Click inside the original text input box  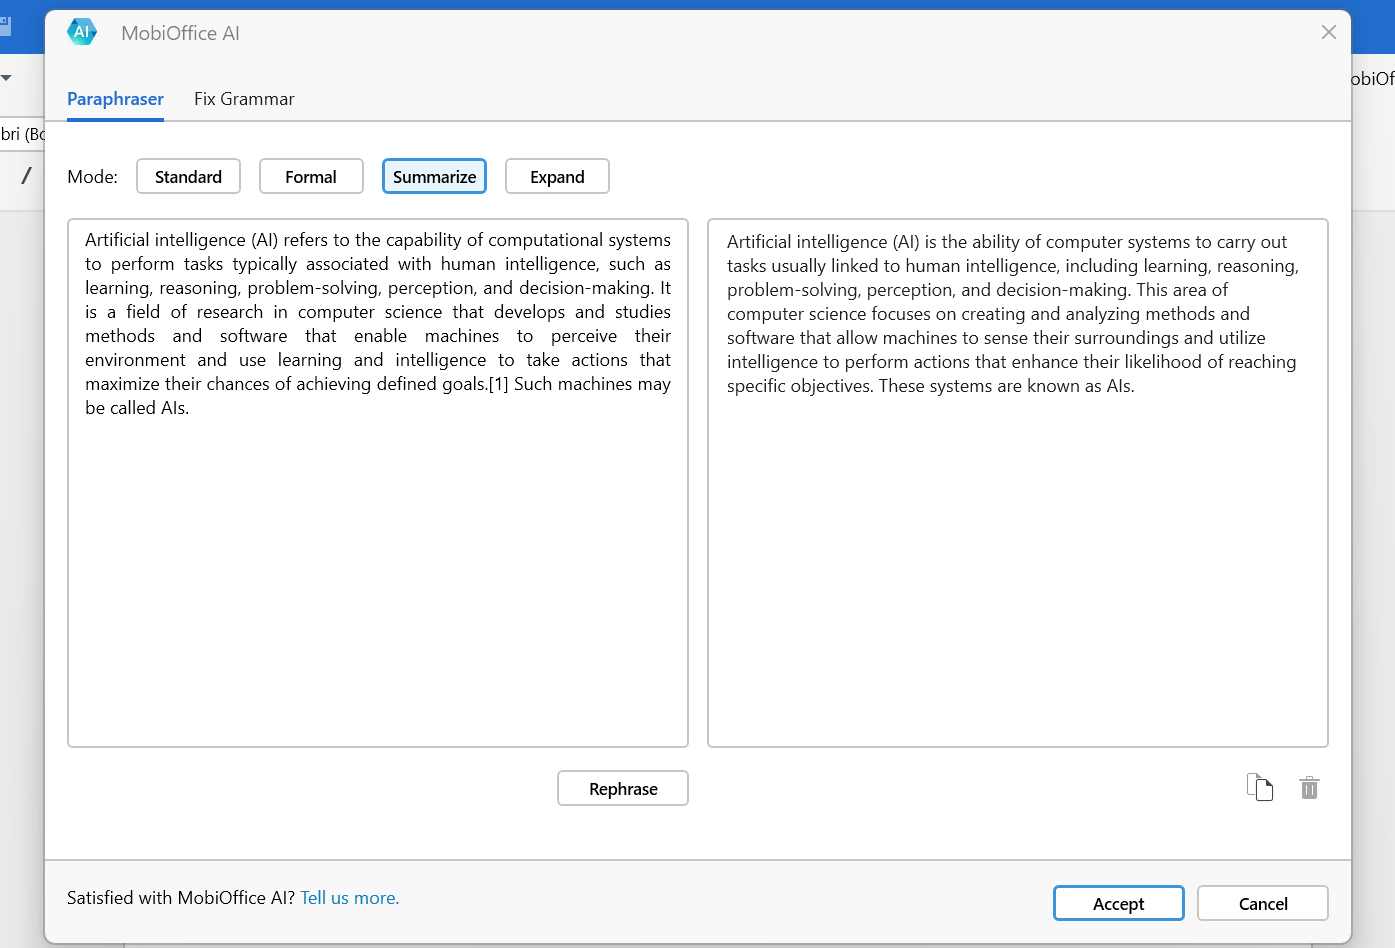click(x=378, y=483)
